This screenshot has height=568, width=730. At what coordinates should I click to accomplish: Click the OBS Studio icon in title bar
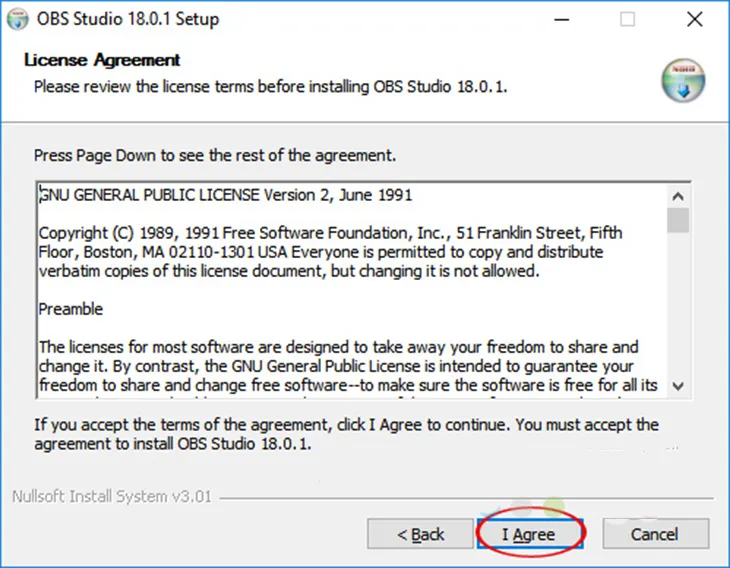tap(17, 19)
